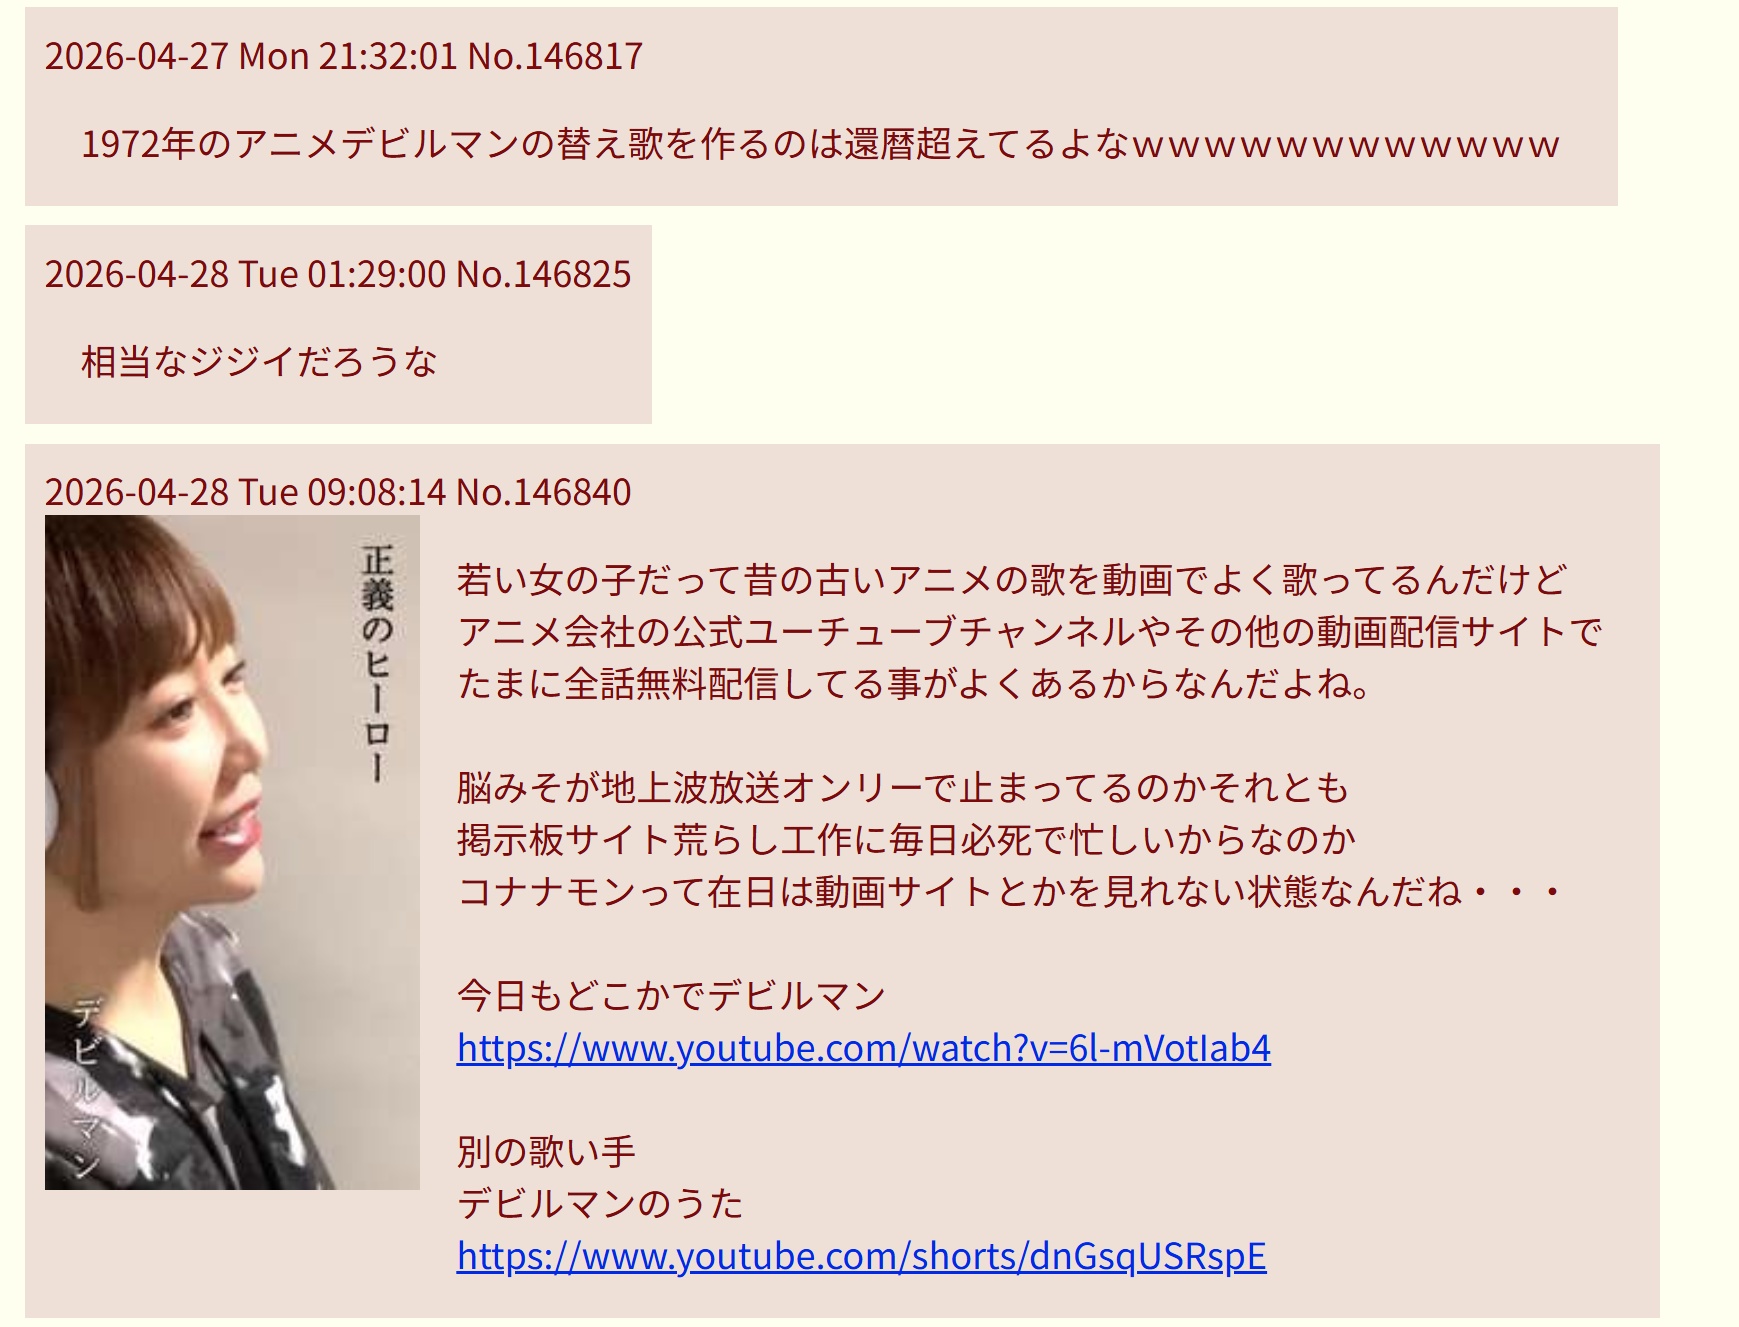Click the line starting with 脳みそが地上波放送
Viewport: 1739px width, 1327px height.
click(x=903, y=788)
